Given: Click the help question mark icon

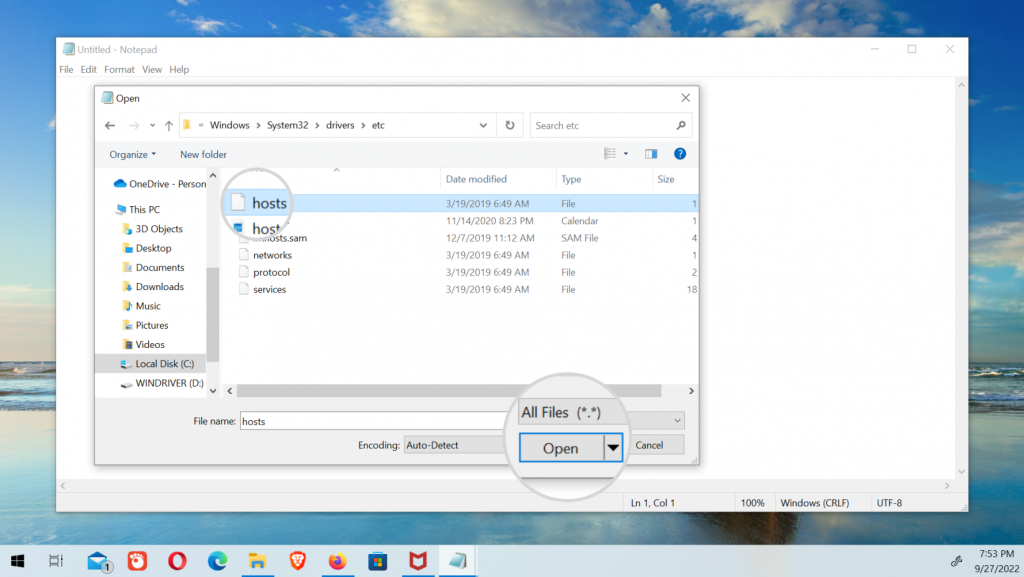Looking at the screenshot, I should tap(680, 154).
